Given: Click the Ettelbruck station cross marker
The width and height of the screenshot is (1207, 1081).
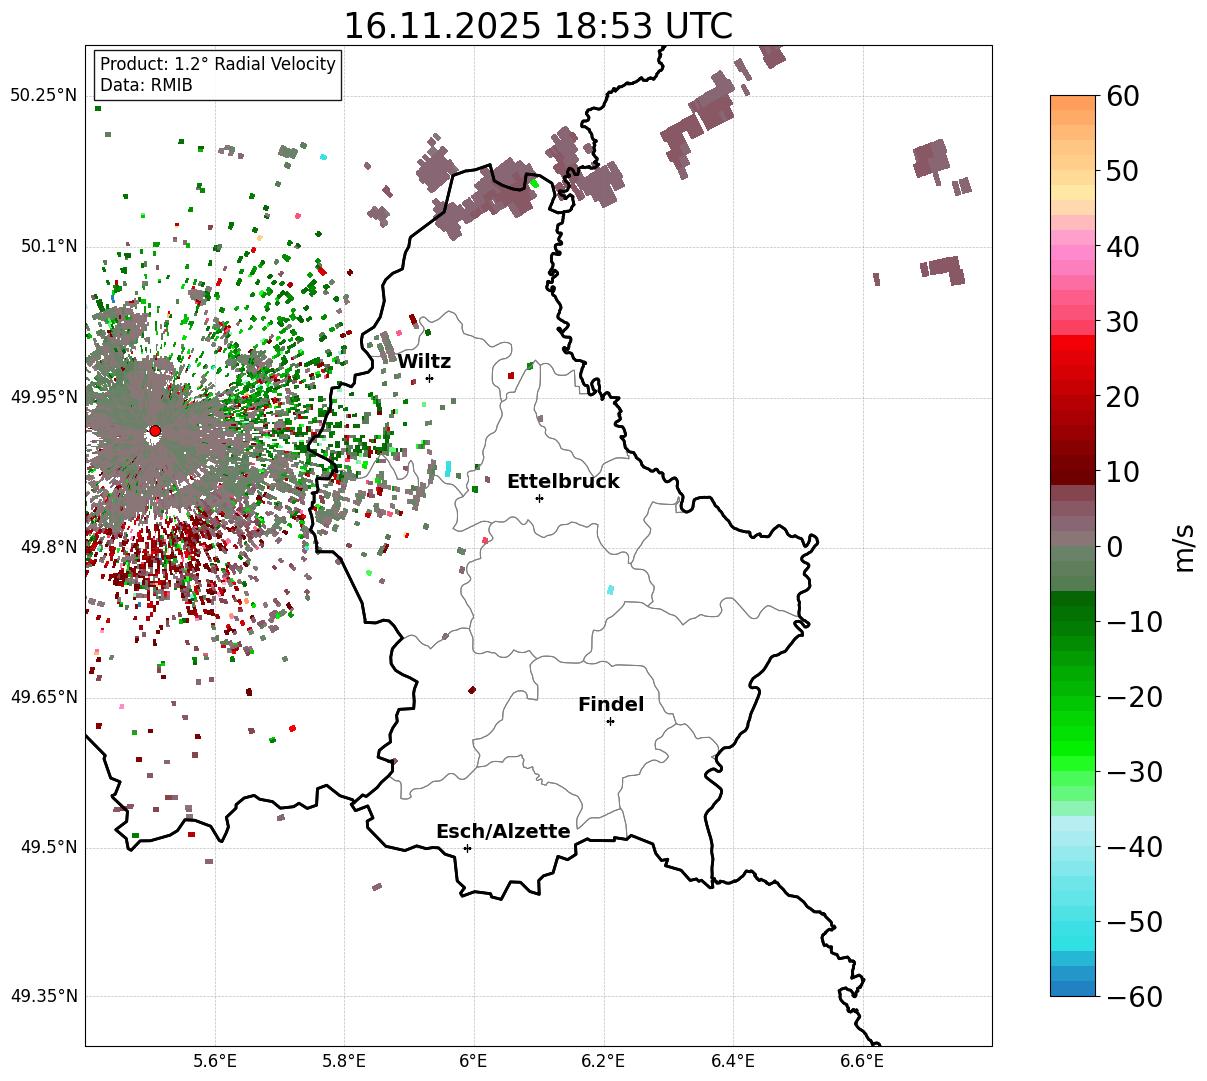Looking at the screenshot, I should [539, 498].
